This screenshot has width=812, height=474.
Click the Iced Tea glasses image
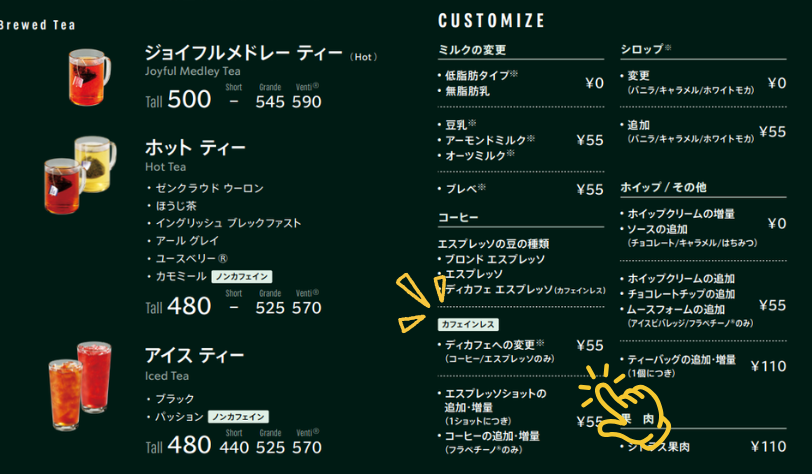(80, 386)
